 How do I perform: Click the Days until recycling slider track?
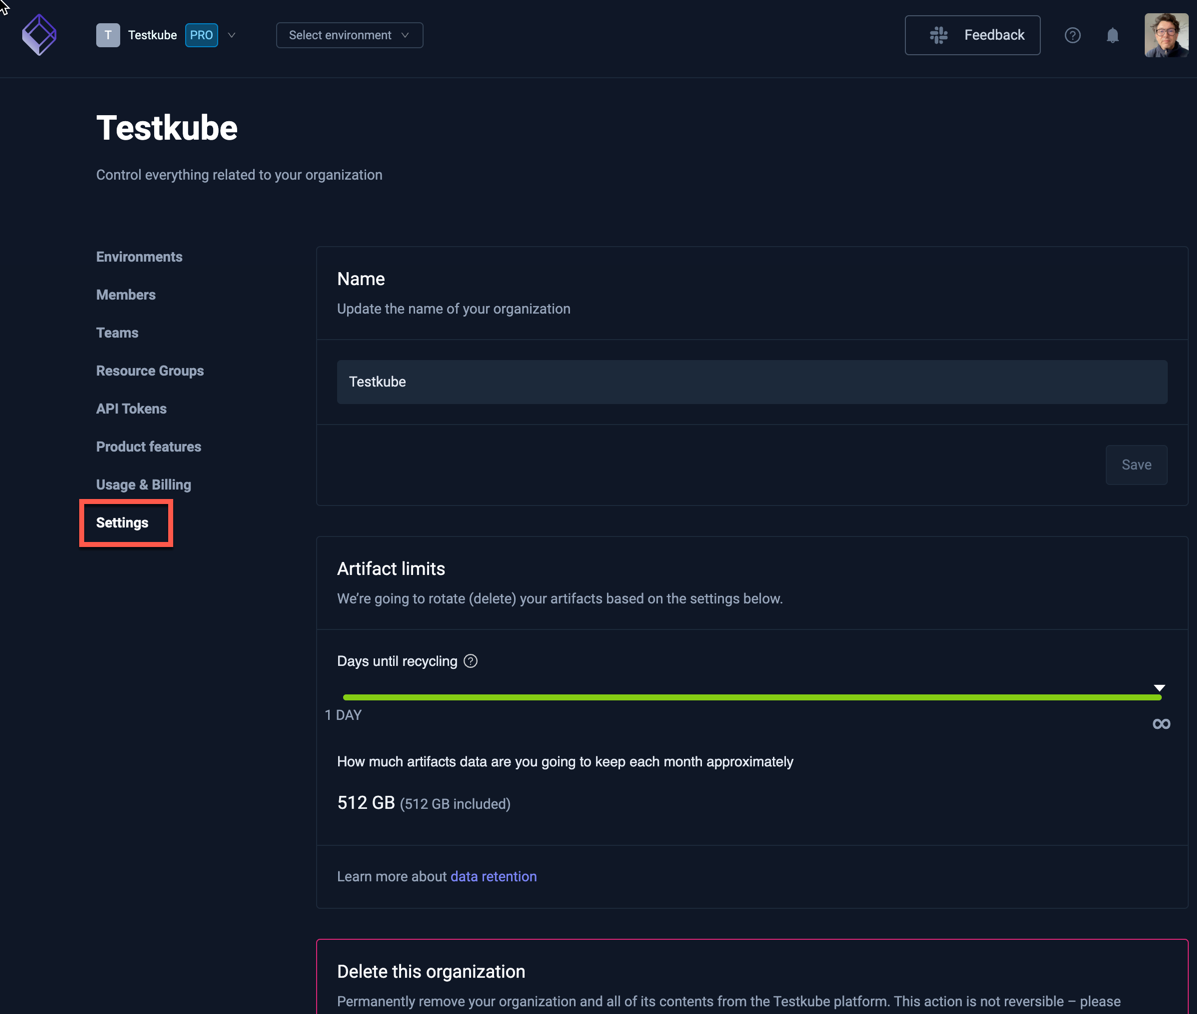pos(752,697)
